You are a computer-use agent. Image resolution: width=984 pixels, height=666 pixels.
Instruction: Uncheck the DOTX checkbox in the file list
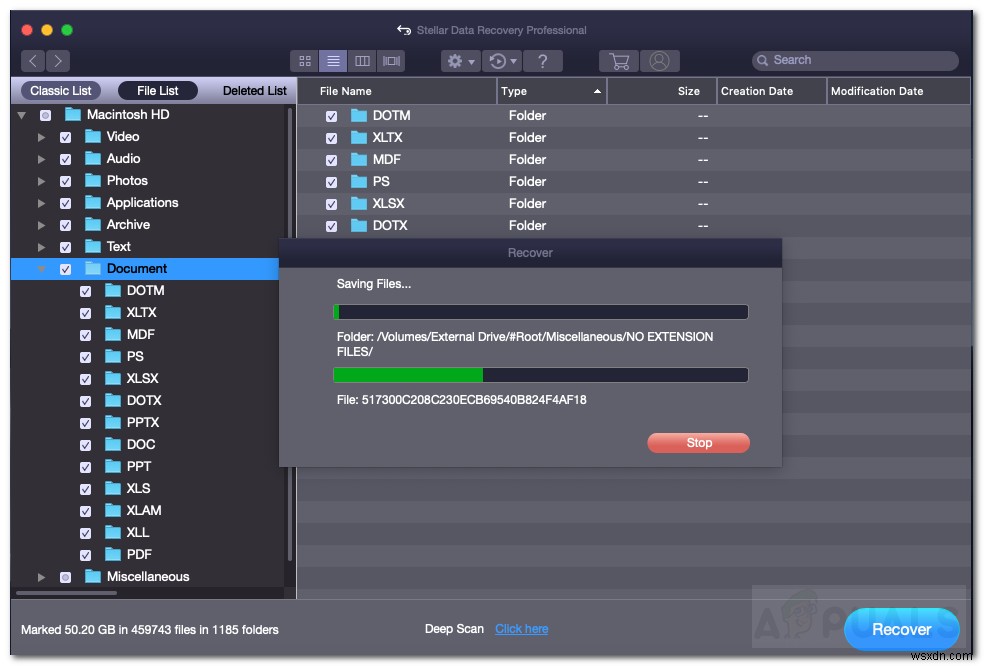331,226
